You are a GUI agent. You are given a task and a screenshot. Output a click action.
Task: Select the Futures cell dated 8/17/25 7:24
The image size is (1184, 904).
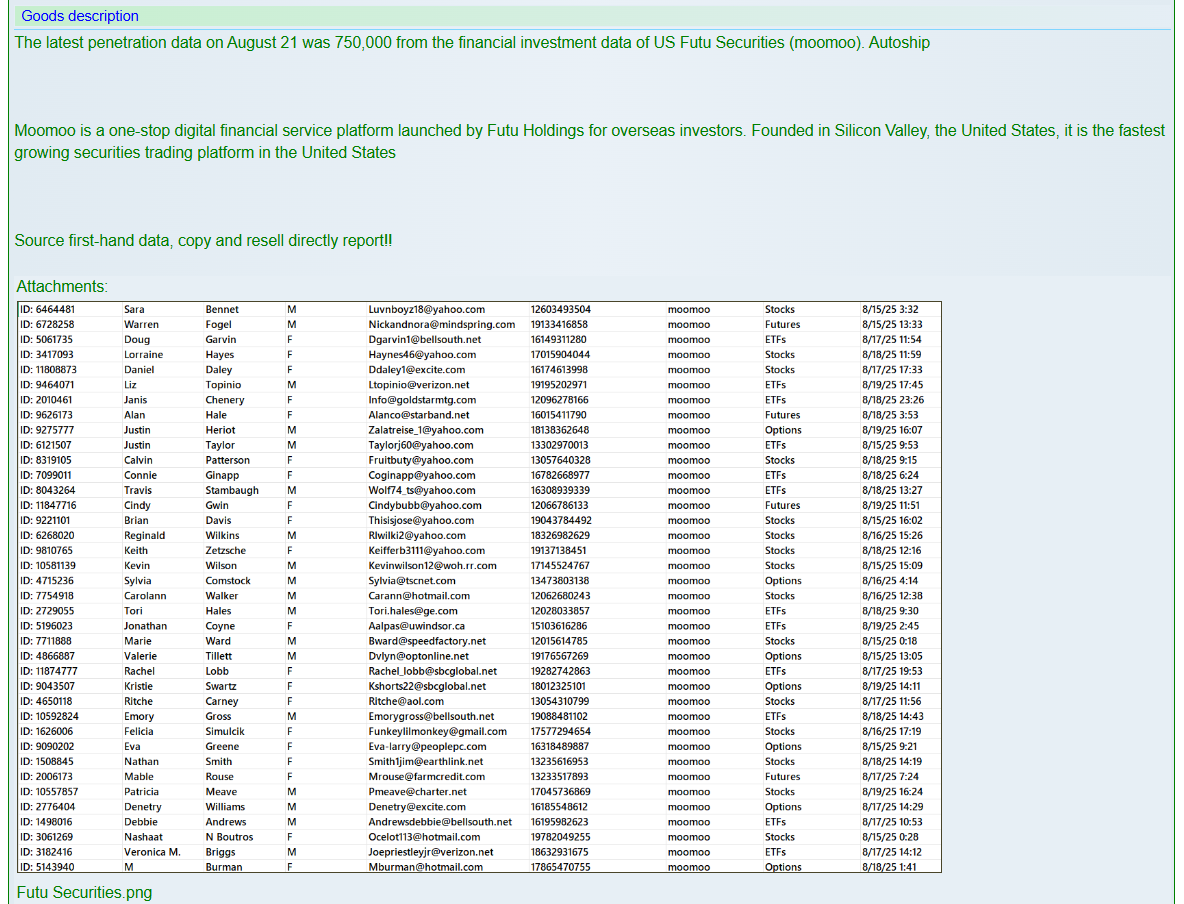[782, 777]
